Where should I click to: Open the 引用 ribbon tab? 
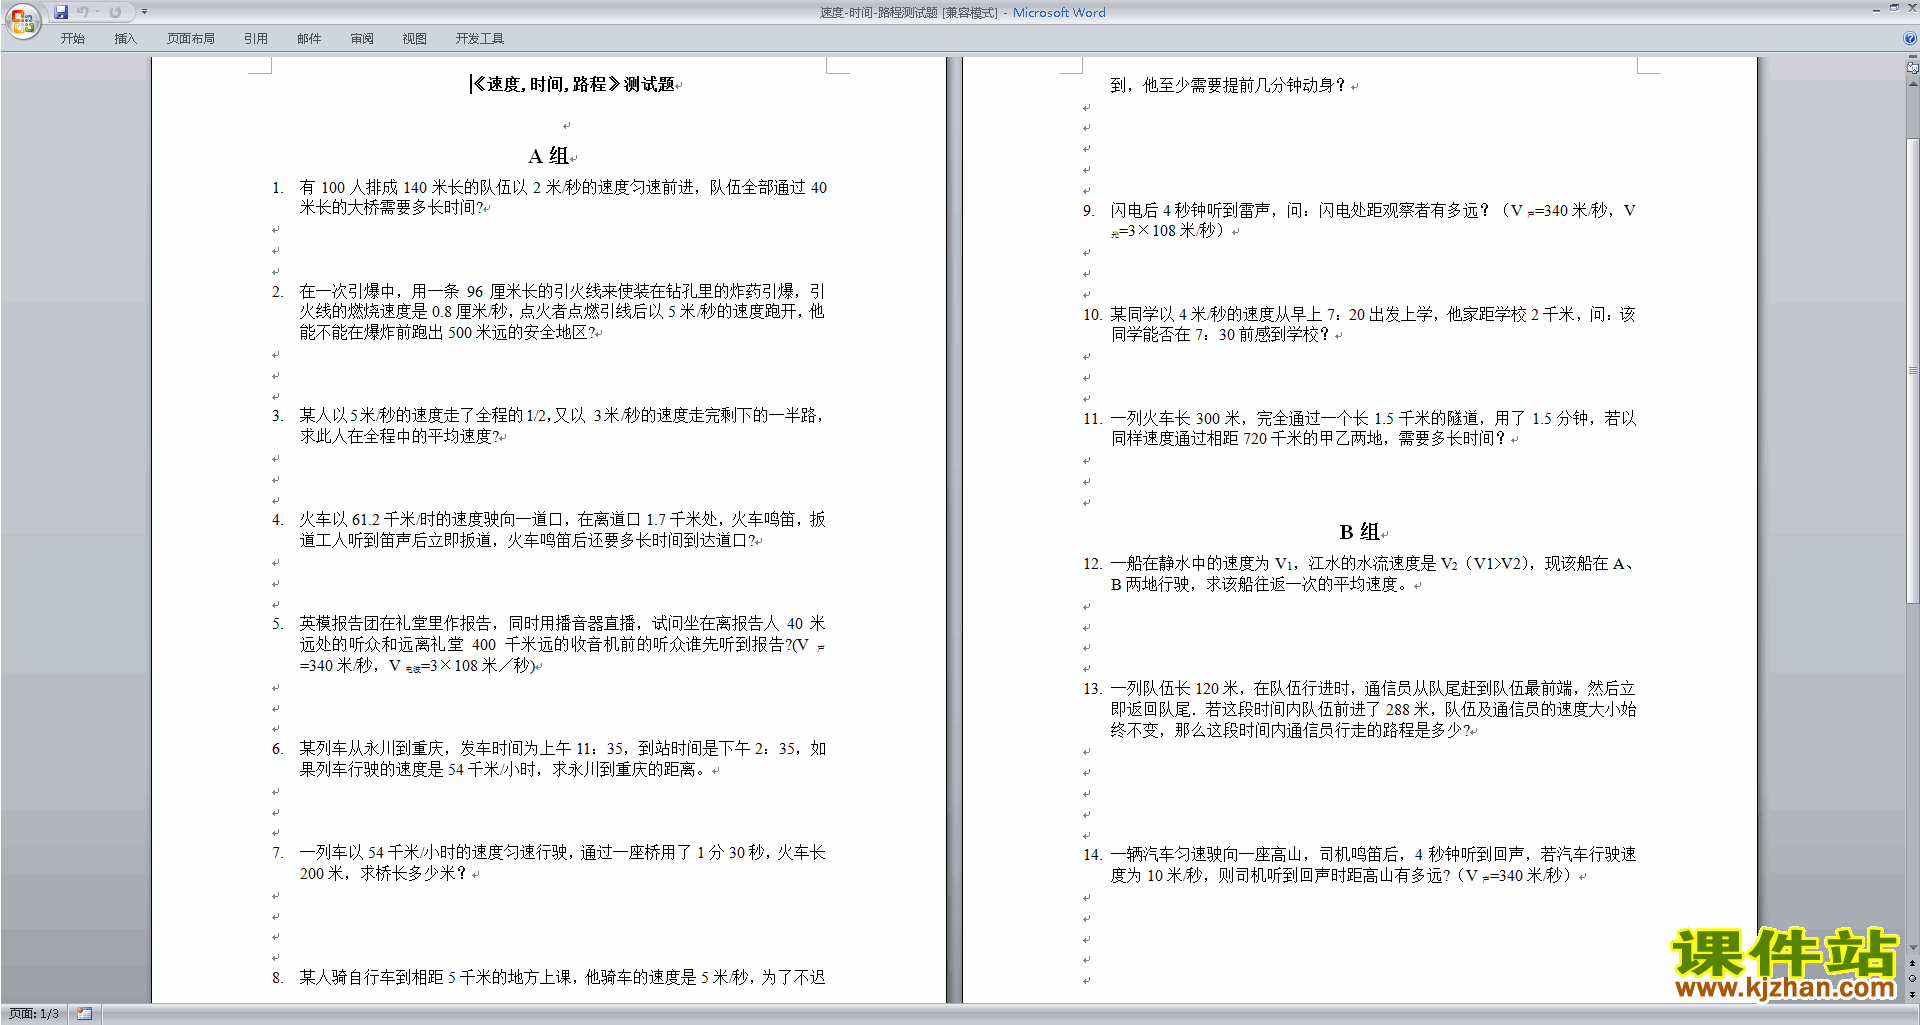256,38
